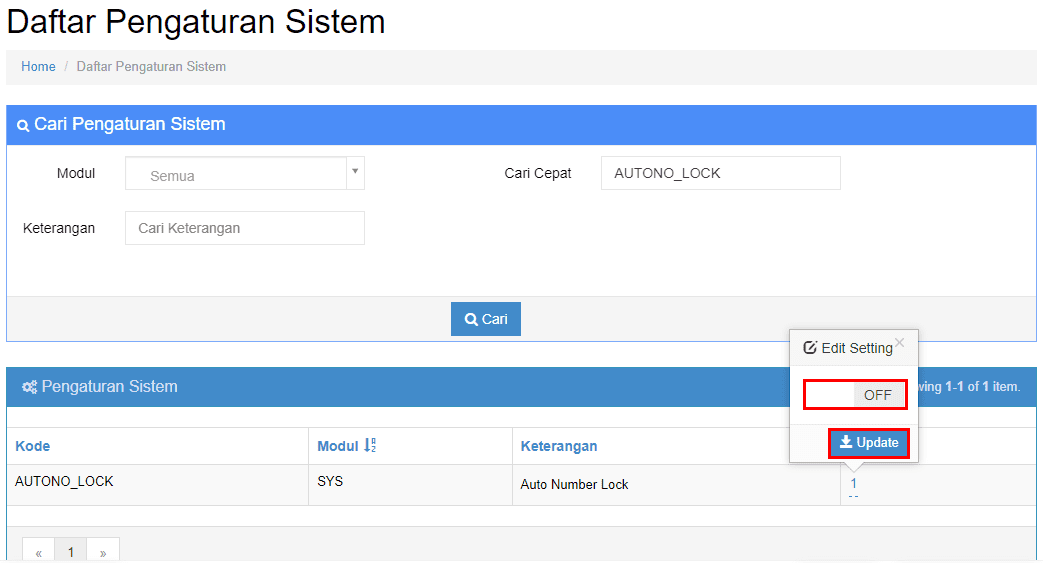Screen dimensions: 1043x563
Task: Select the AUTONO_LOCK cell in the table
Action: [64, 482]
